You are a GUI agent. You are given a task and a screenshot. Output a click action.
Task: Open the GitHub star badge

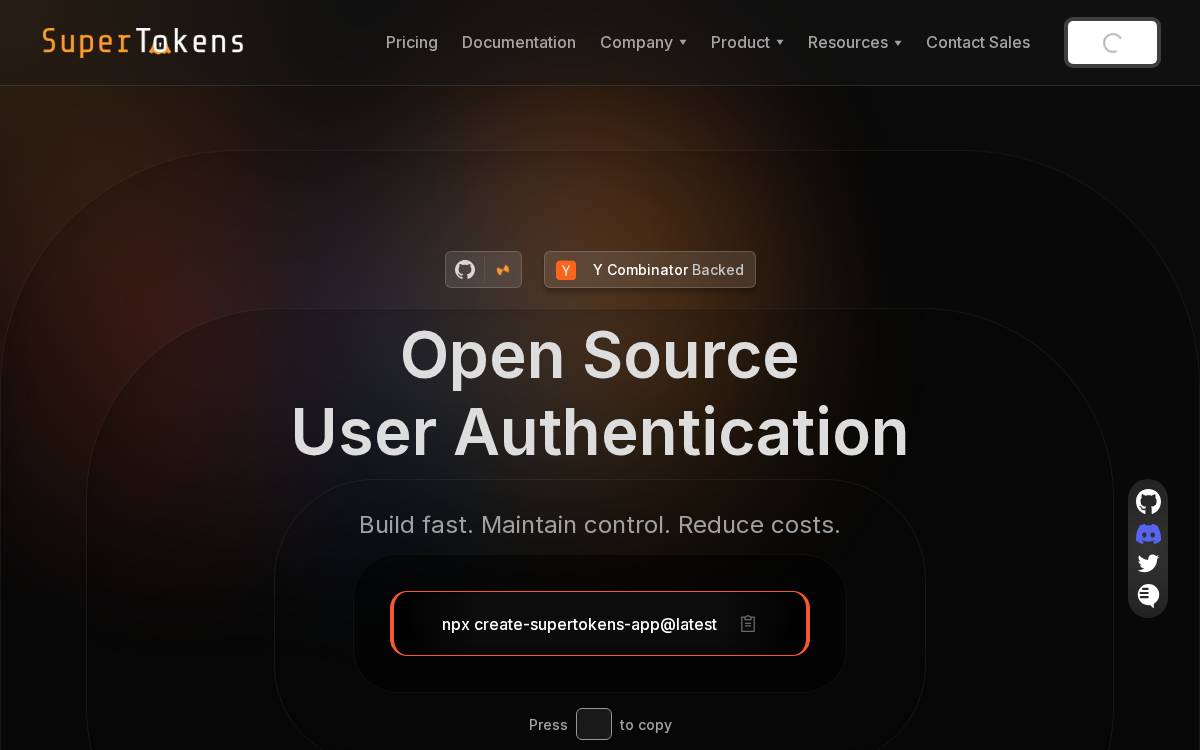(x=483, y=270)
